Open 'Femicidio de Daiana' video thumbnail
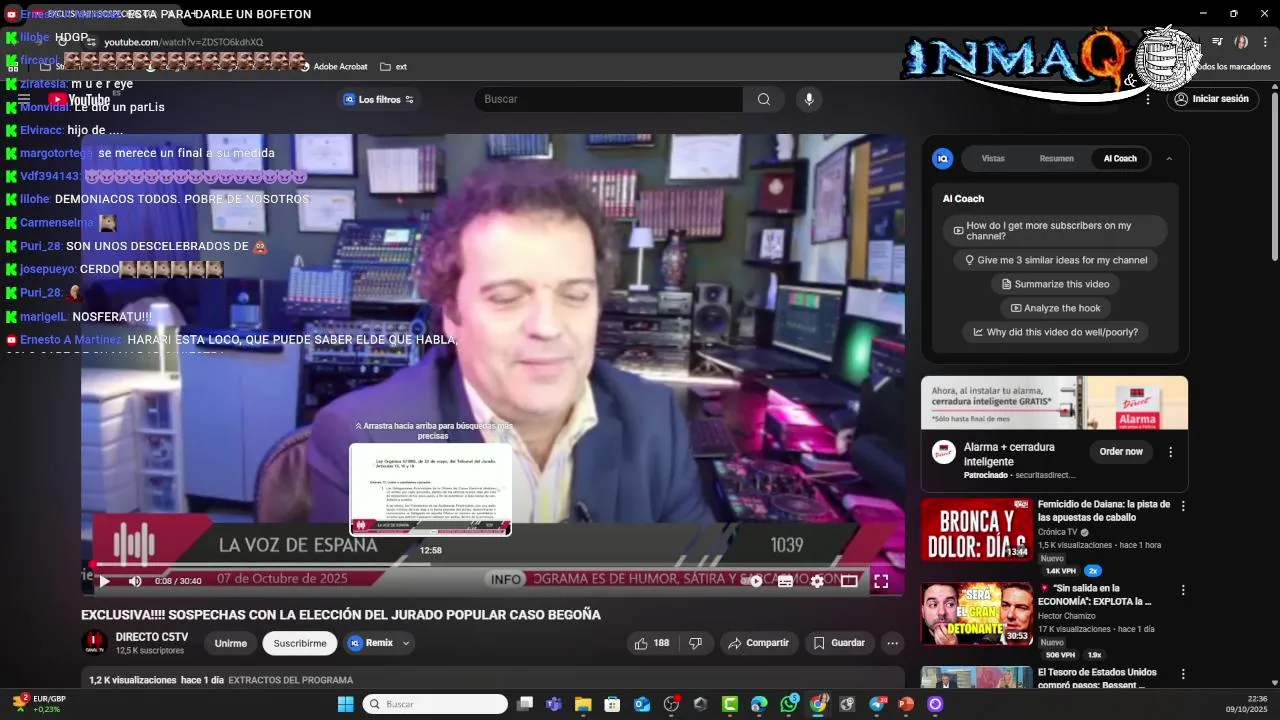Screen dimensions: 1280x720 click(977, 529)
